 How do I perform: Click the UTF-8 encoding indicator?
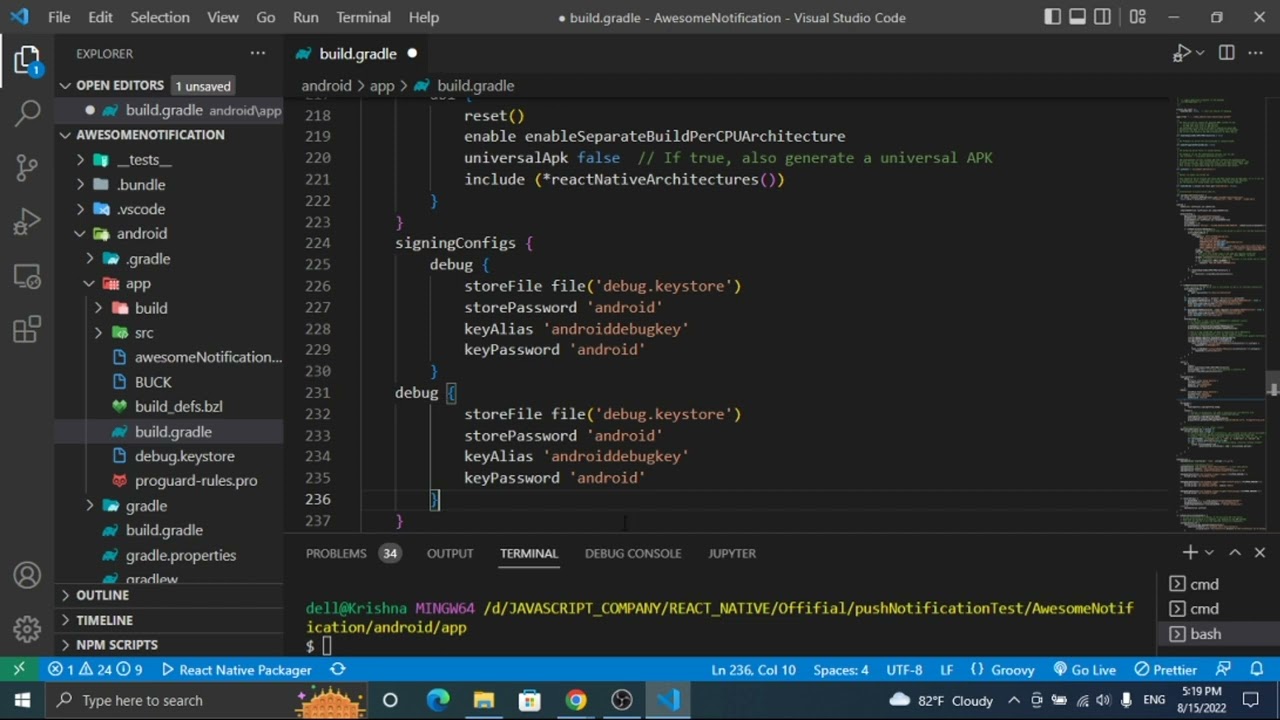904,669
